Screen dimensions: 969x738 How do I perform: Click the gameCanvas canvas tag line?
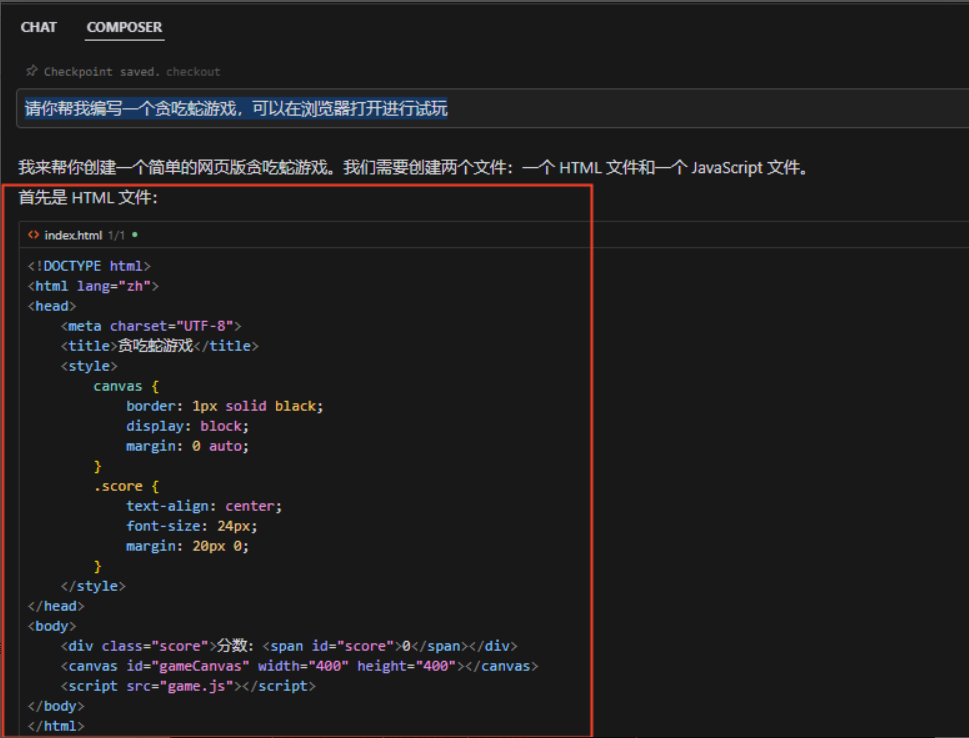click(x=299, y=666)
